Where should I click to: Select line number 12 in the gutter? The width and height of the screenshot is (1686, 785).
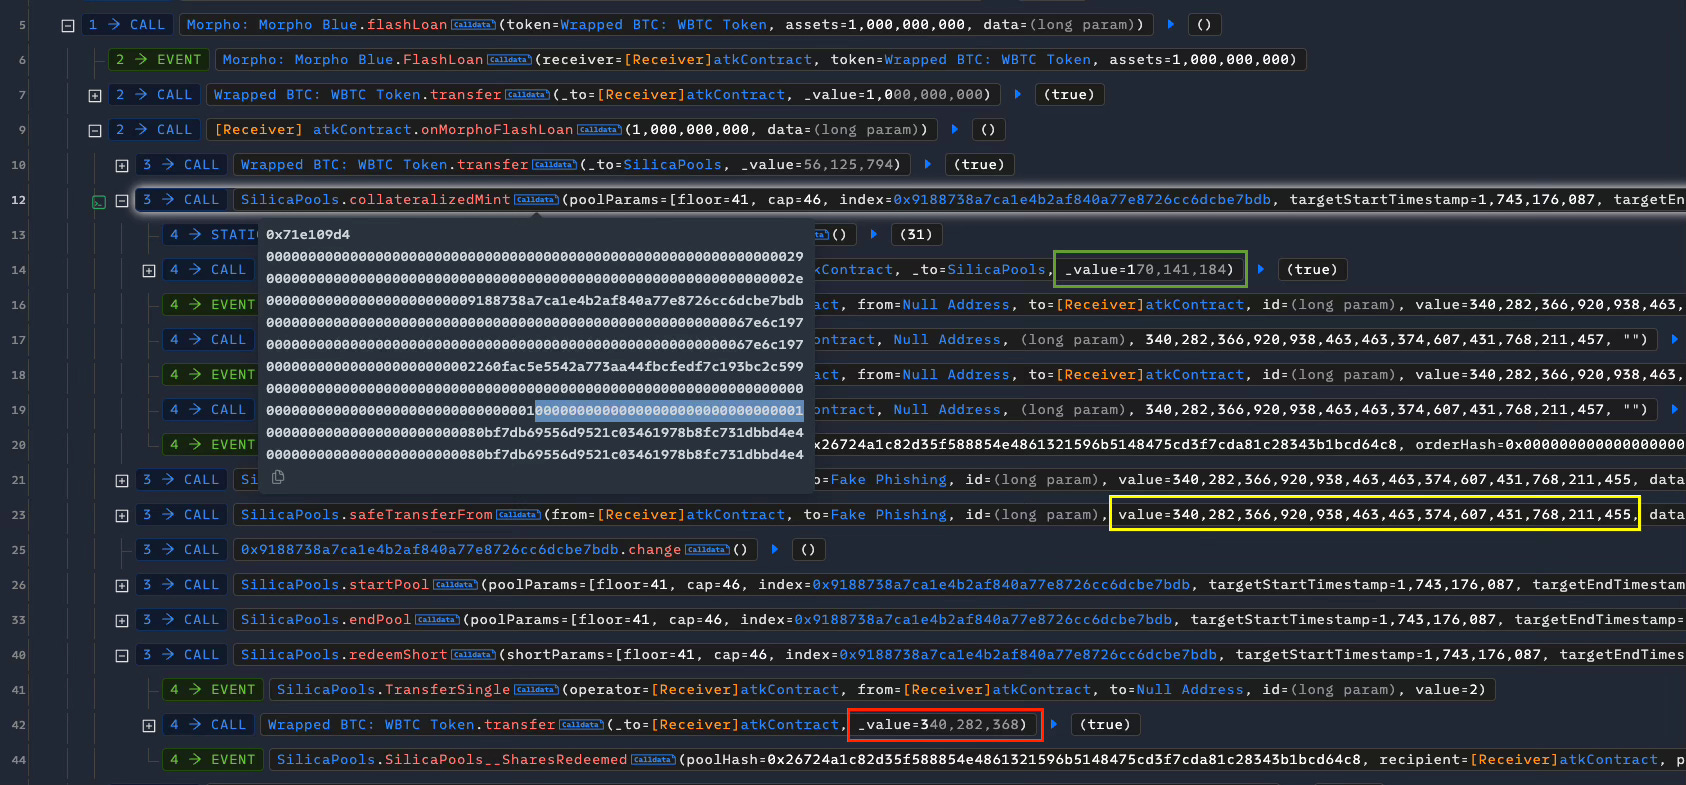(x=19, y=200)
